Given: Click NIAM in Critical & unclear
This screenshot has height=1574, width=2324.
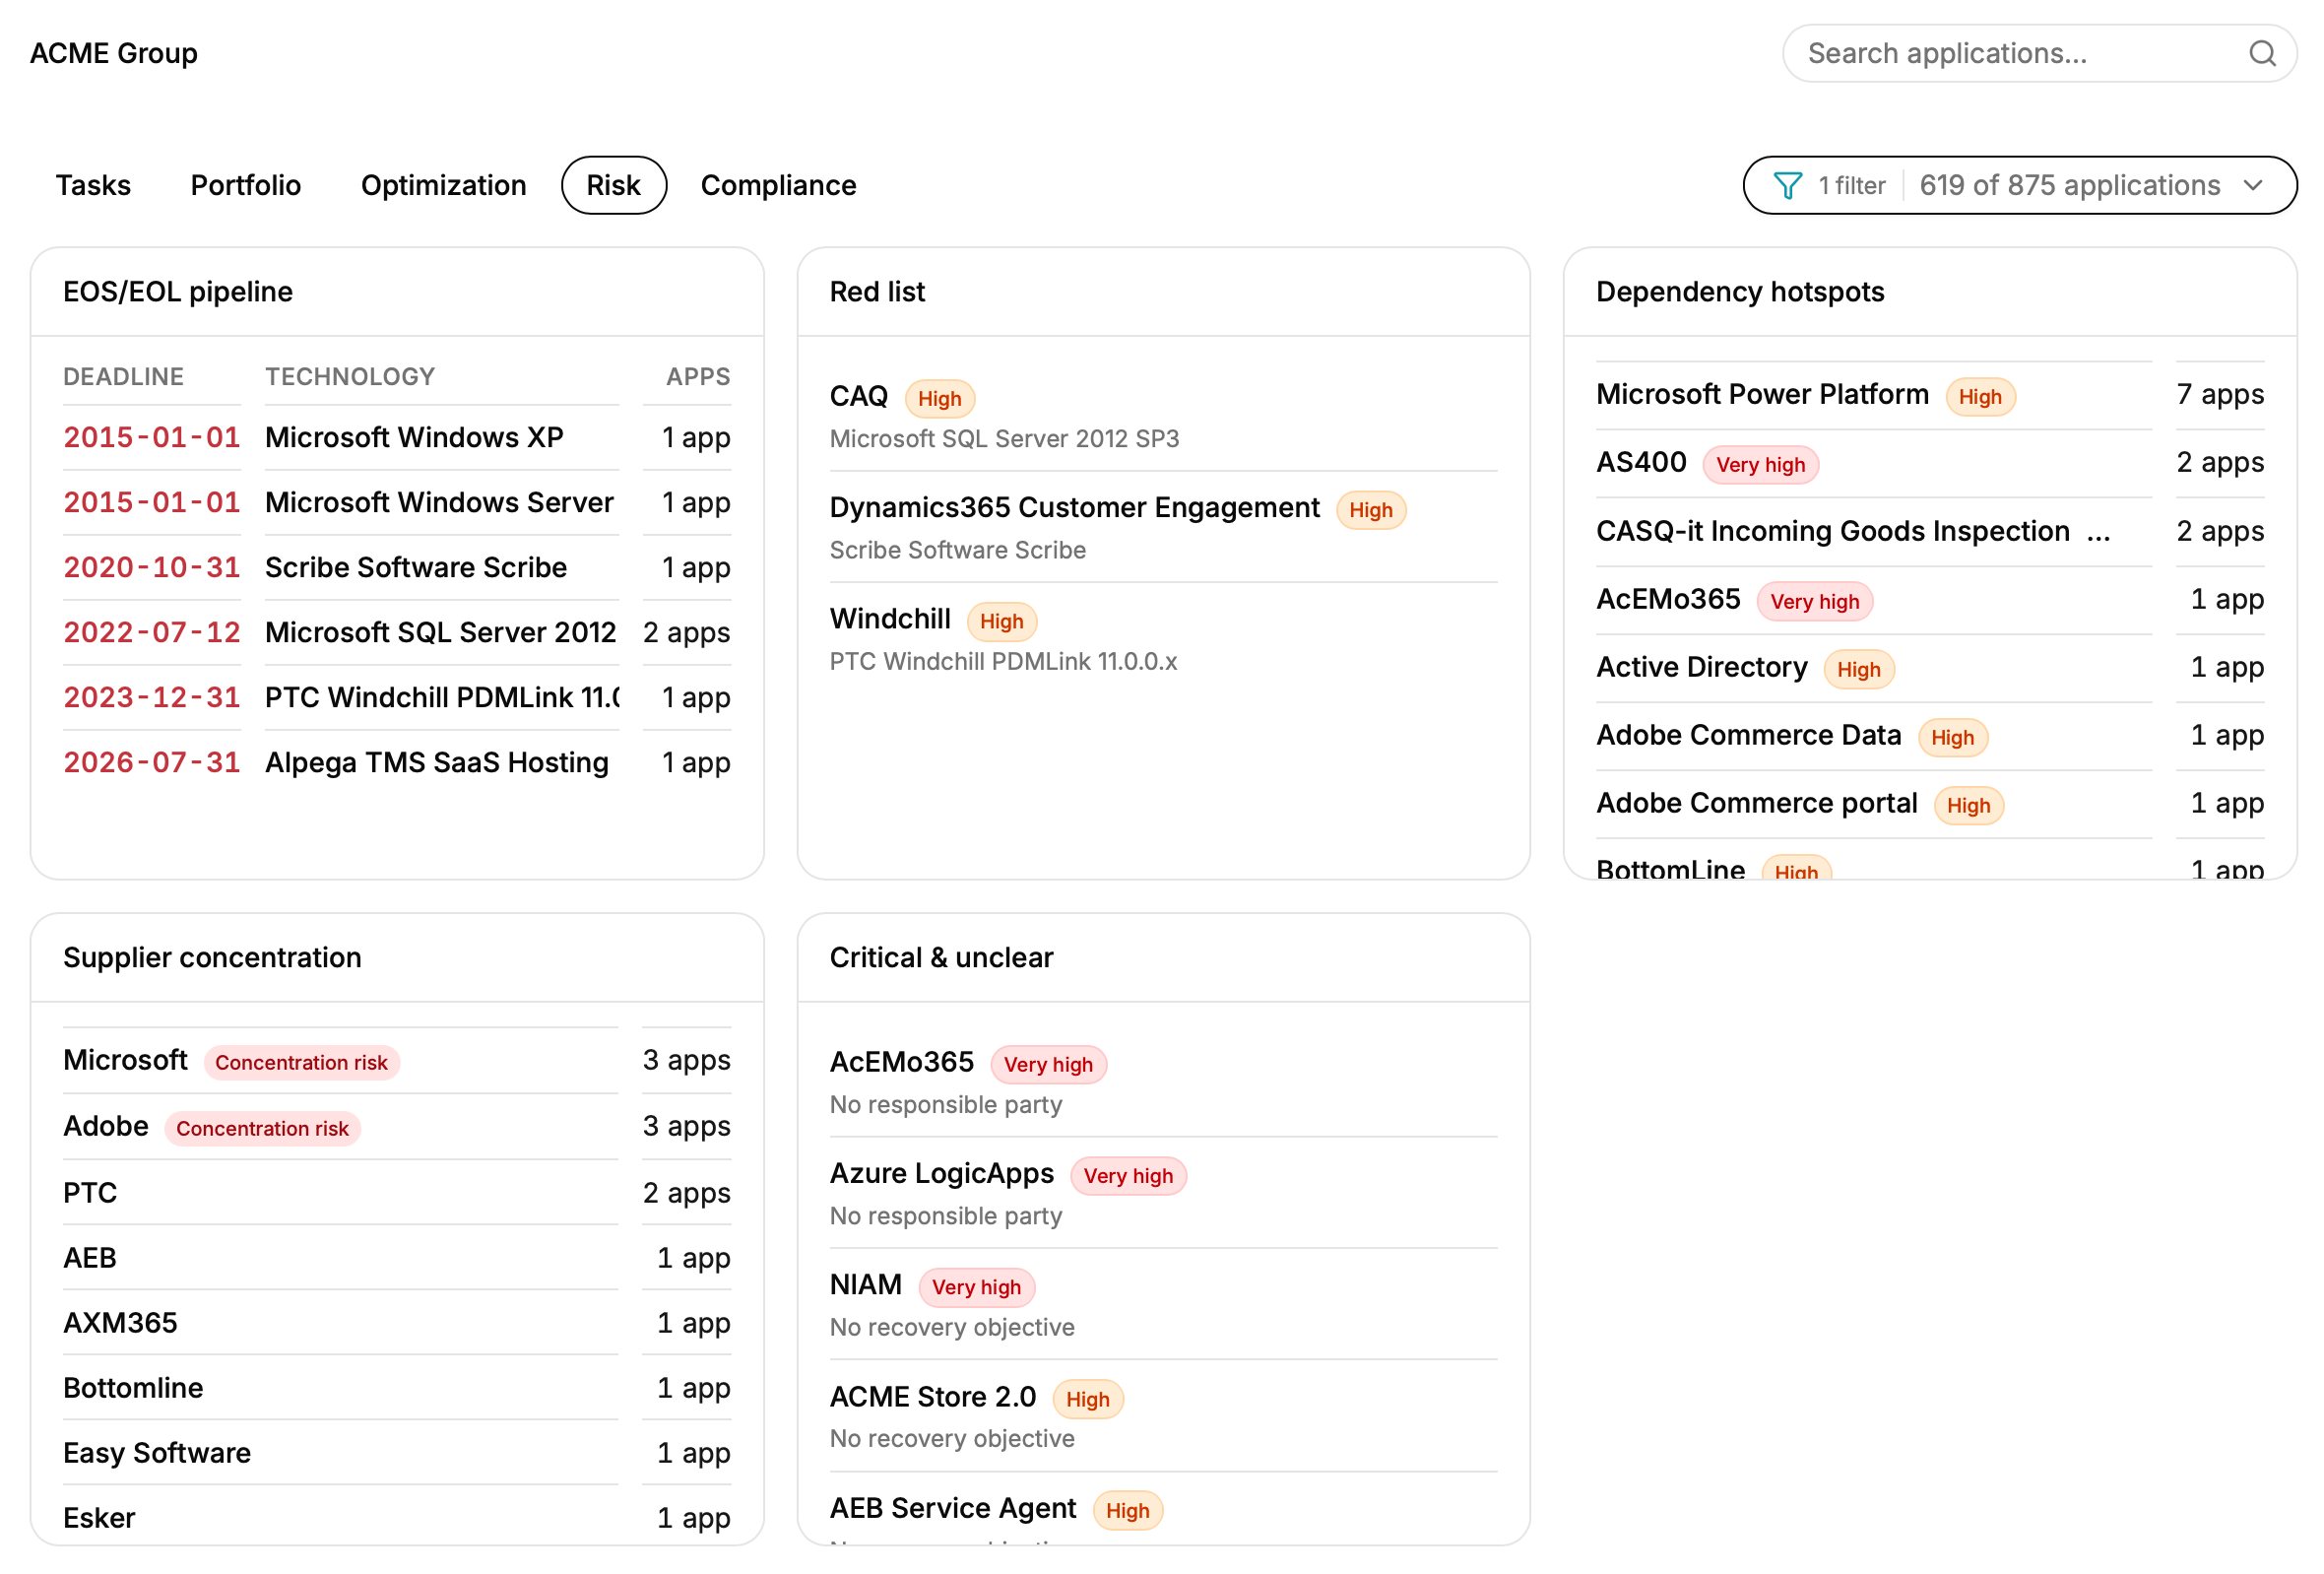Looking at the screenshot, I should (1163, 1304).
